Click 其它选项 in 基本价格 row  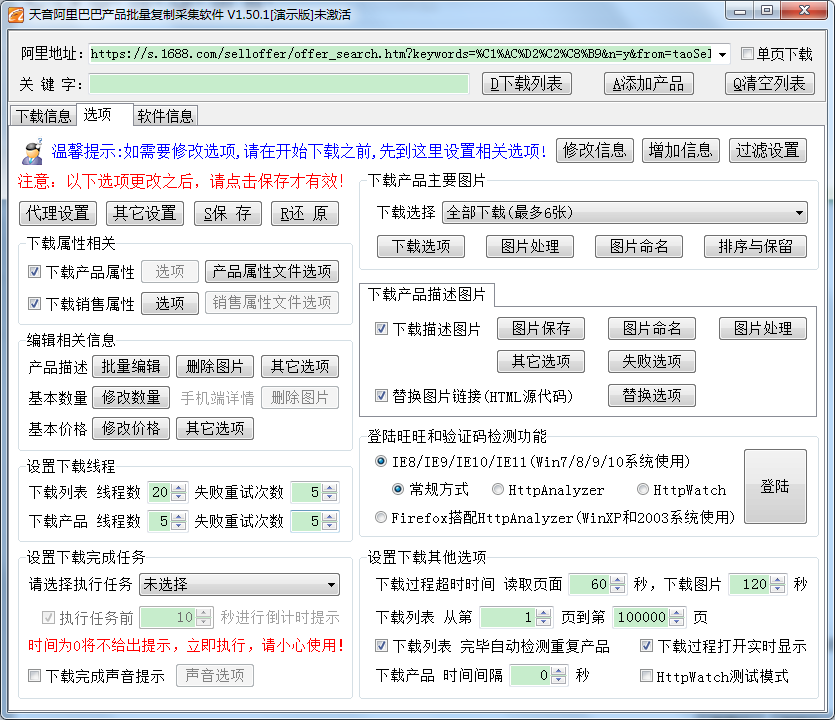(215, 428)
